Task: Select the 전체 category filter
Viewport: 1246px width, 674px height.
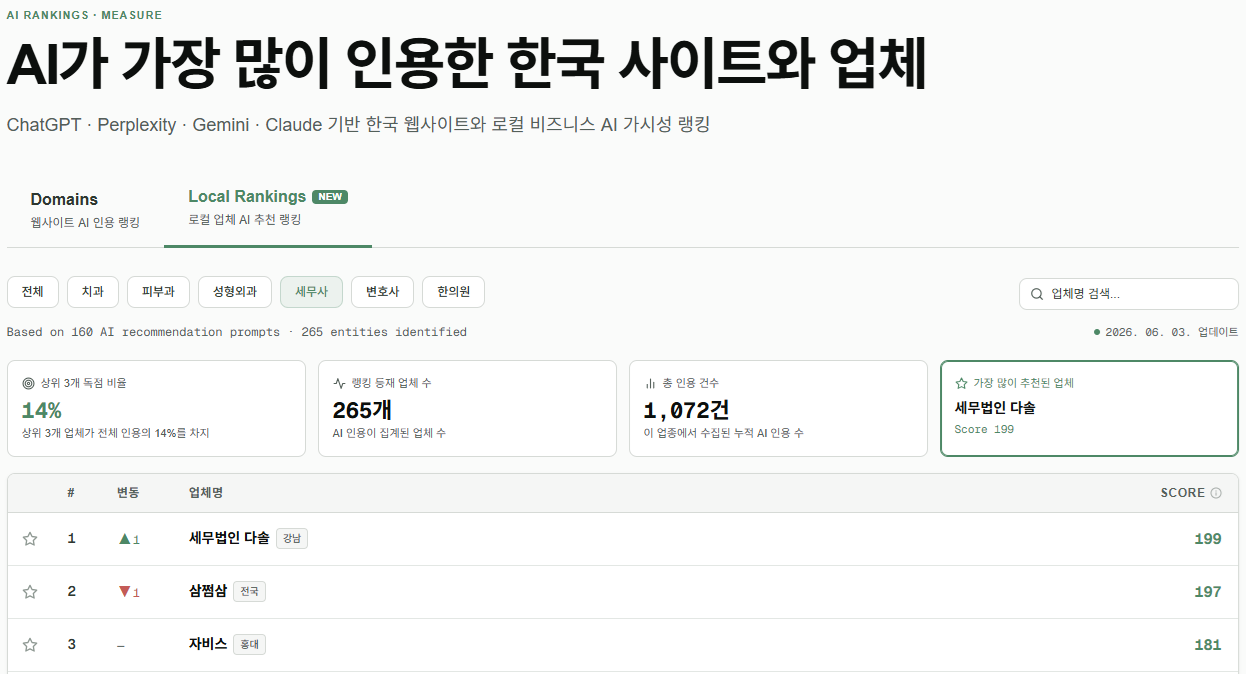Action: coord(33,292)
